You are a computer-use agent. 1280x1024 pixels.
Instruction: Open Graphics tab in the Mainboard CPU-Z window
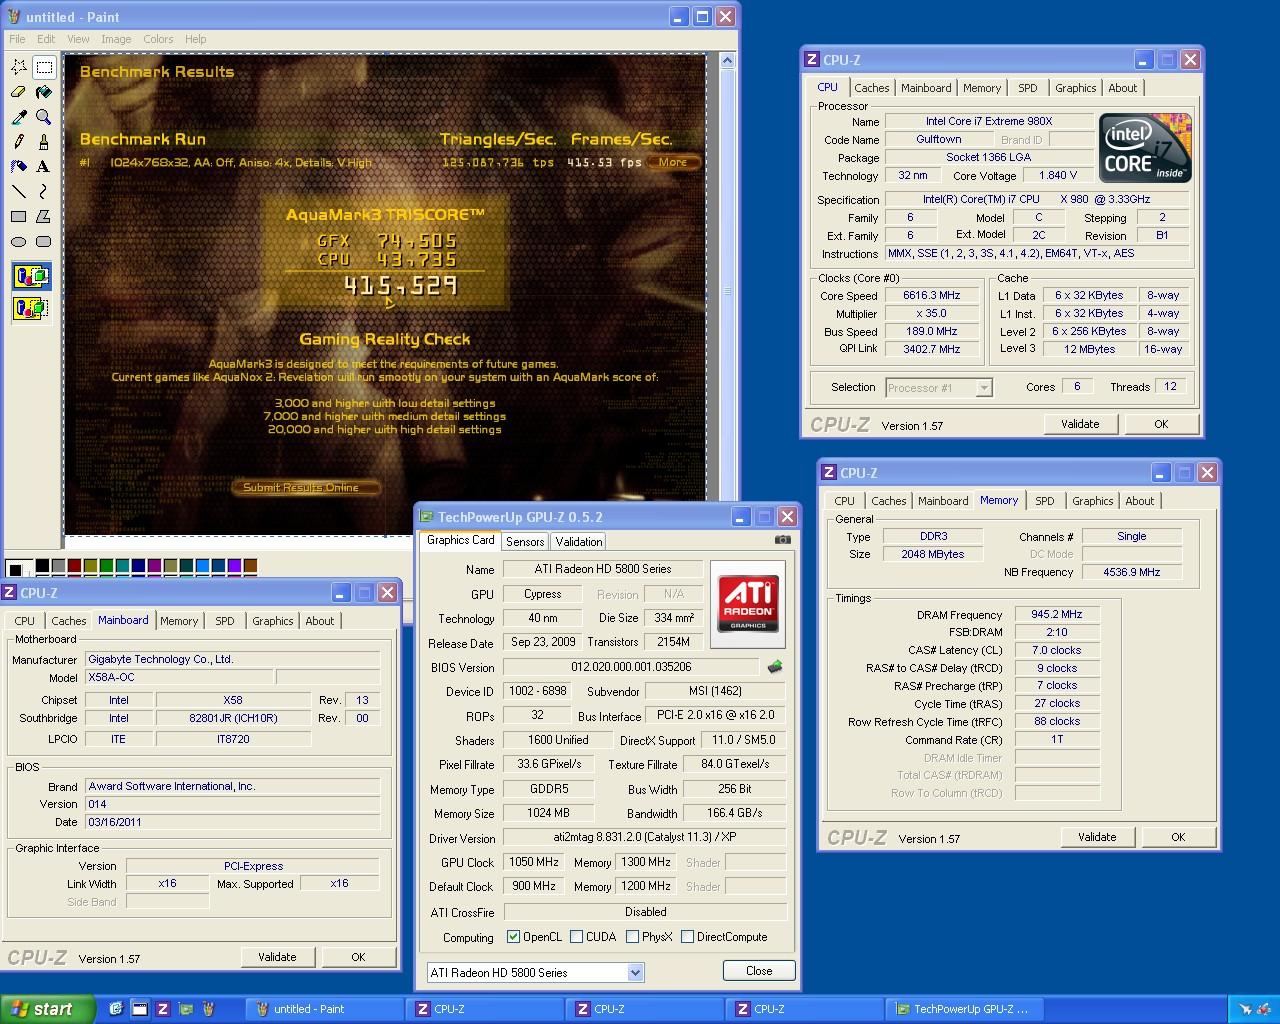pyautogui.click(x=272, y=621)
